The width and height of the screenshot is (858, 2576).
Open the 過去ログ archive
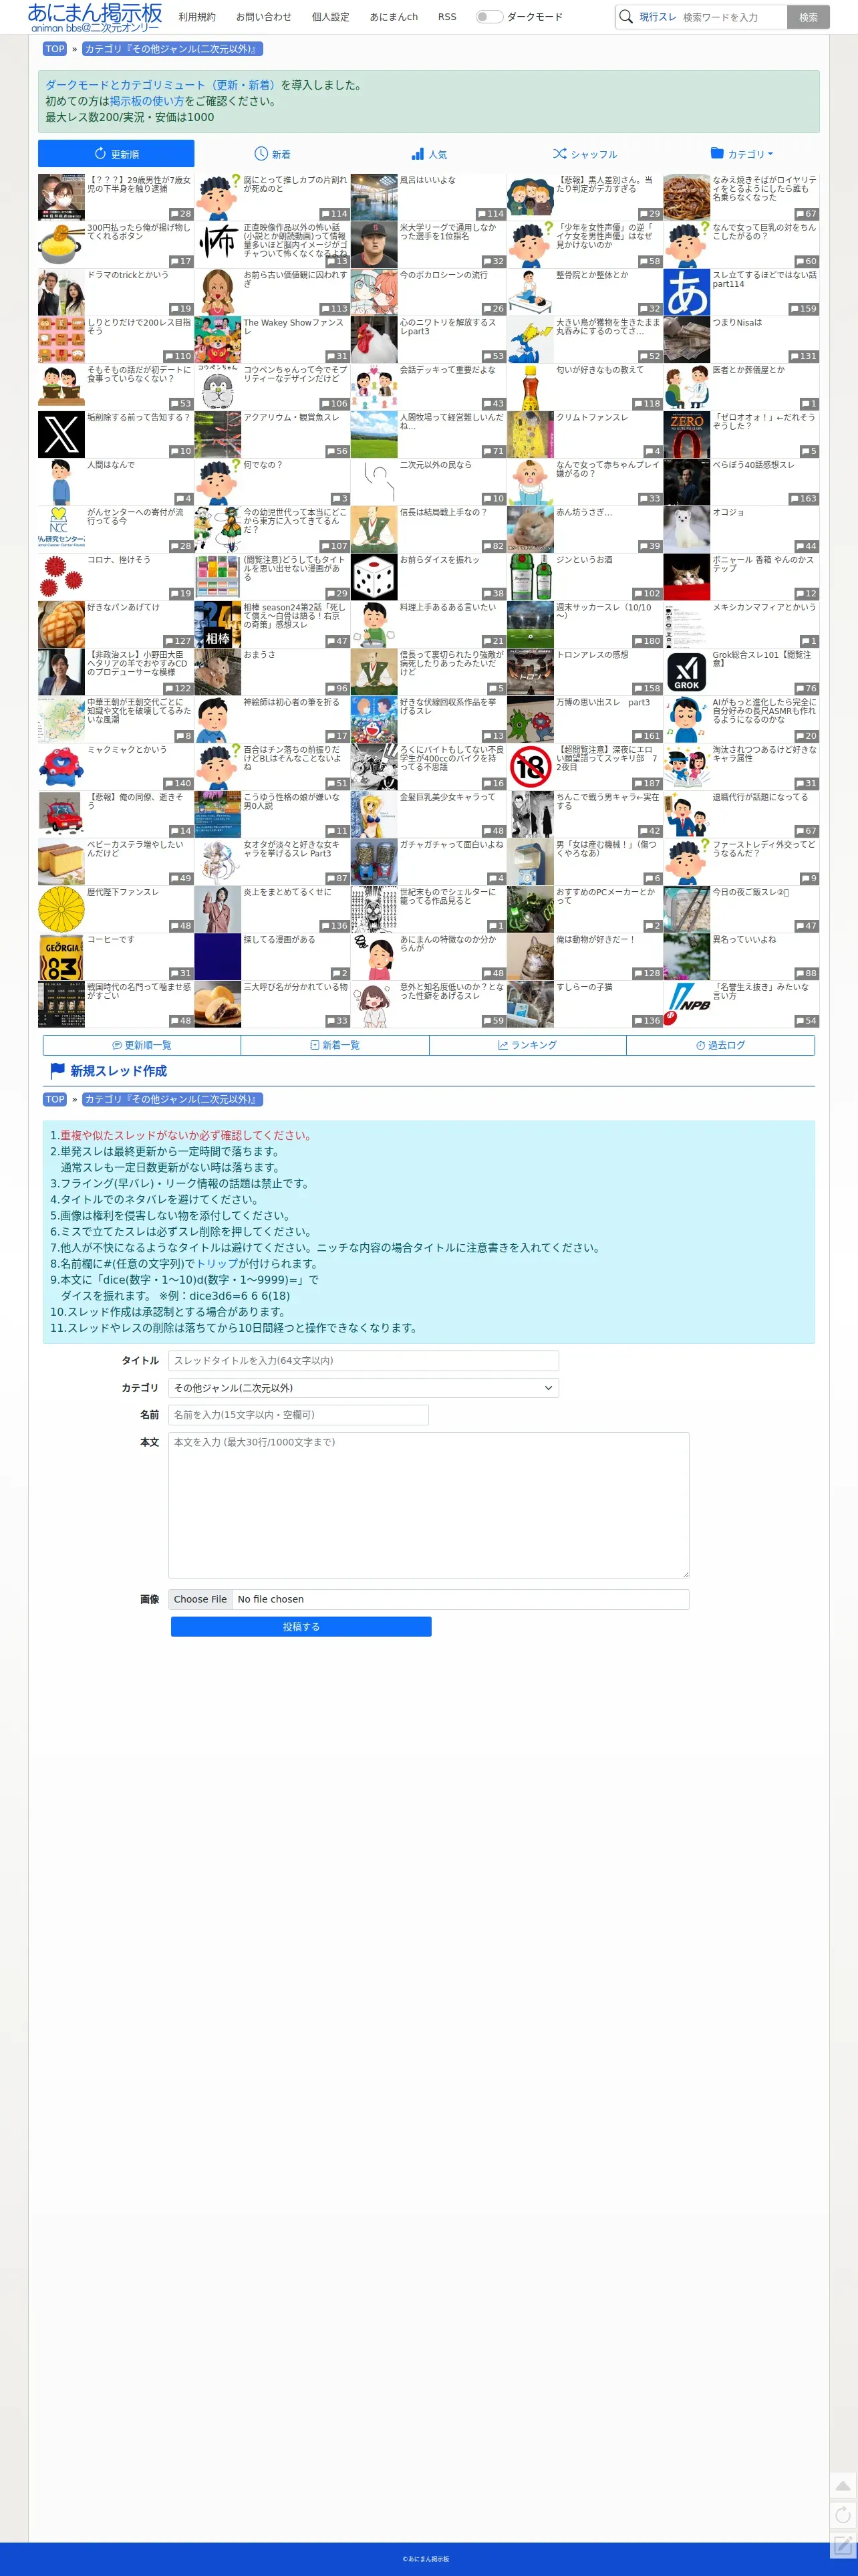(720, 1045)
